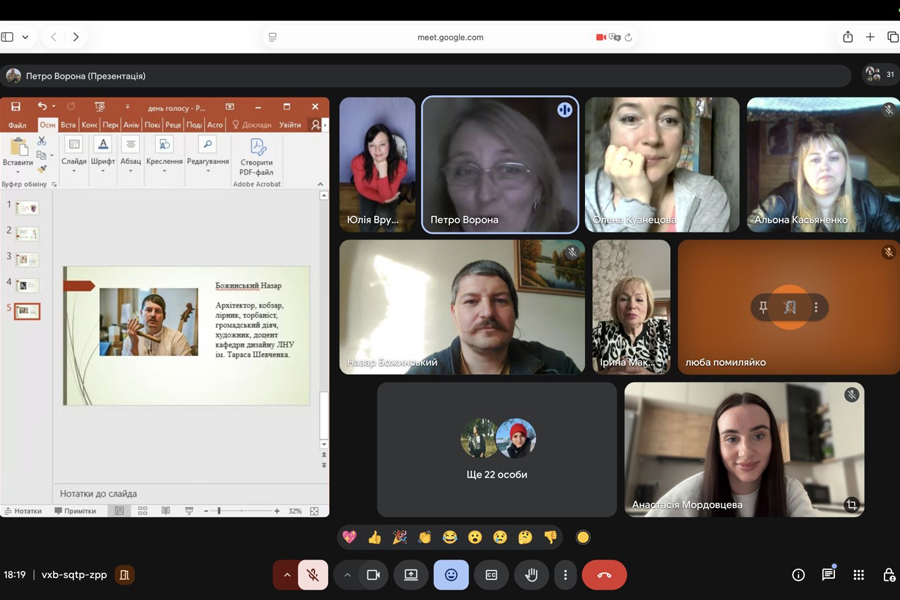Leave call with red hang-up button
This screenshot has height=600, width=900.
[x=604, y=575]
